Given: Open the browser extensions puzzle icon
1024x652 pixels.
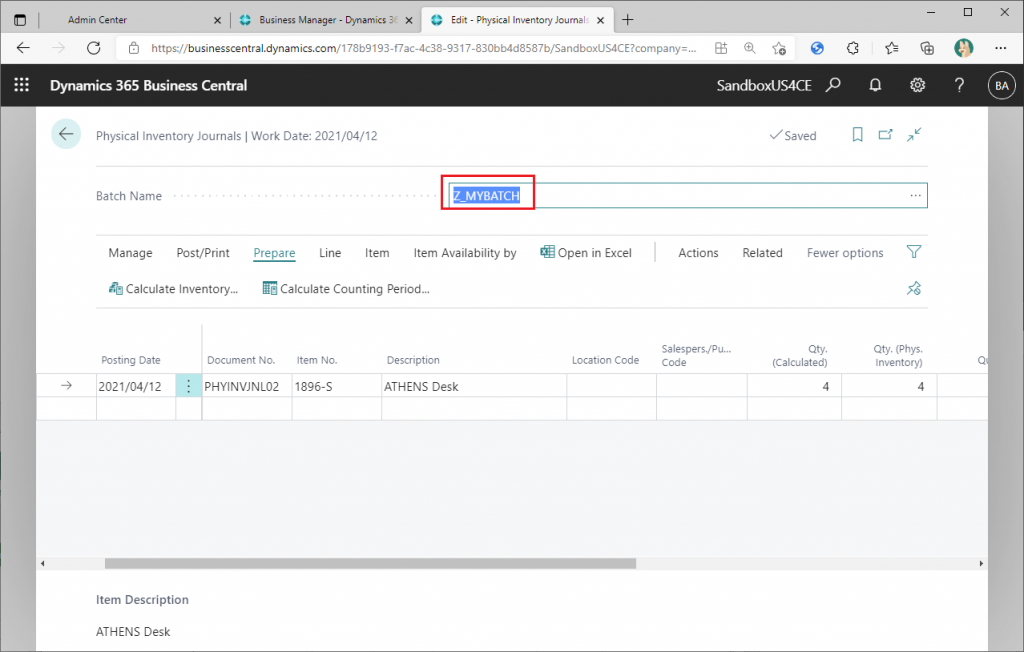Looking at the screenshot, I should click(852, 48).
